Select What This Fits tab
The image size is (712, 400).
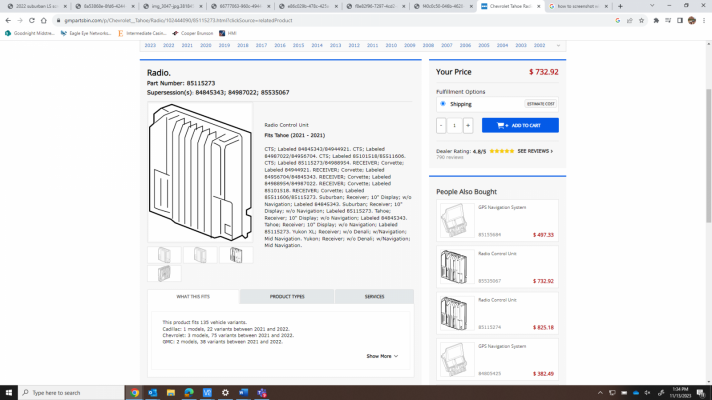pyautogui.click(x=193, y=296)
